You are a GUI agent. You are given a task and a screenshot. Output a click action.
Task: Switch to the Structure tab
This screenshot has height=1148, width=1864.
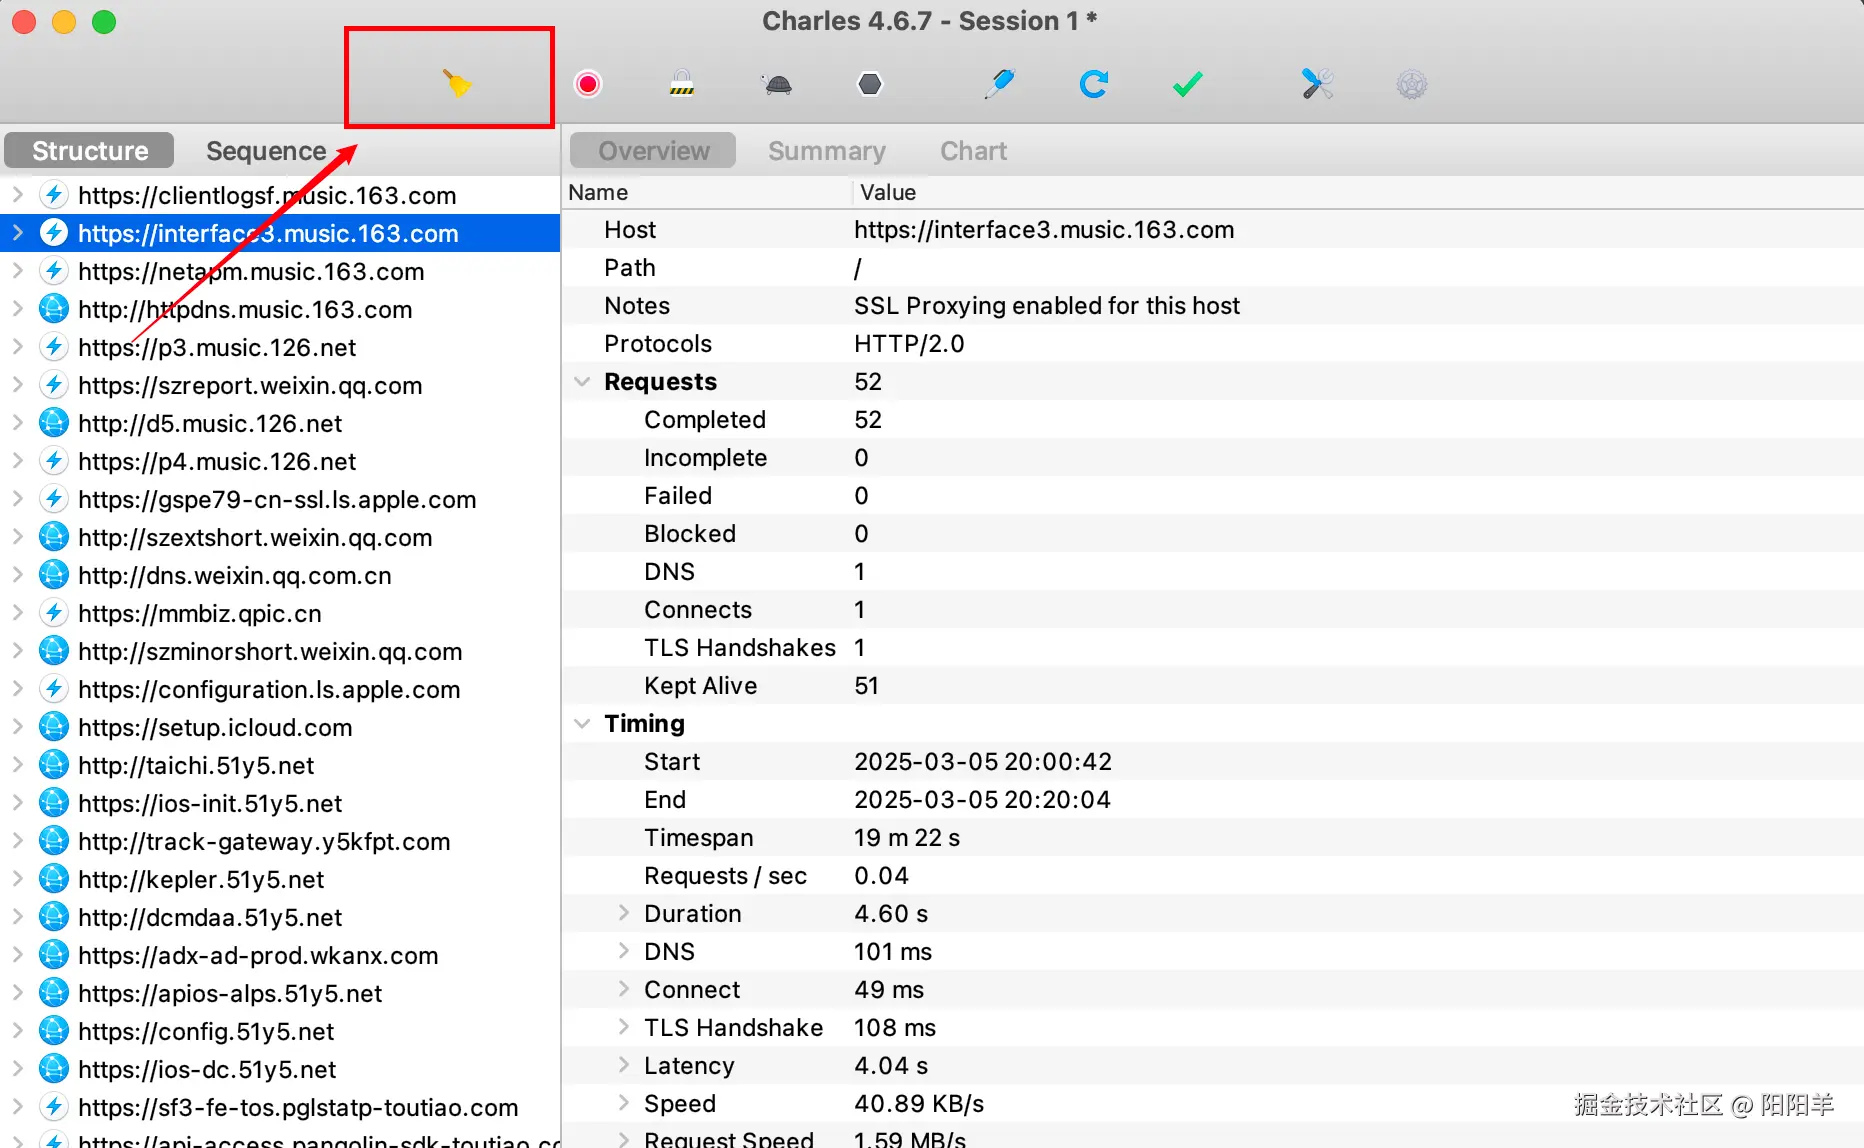coord(90,151)
